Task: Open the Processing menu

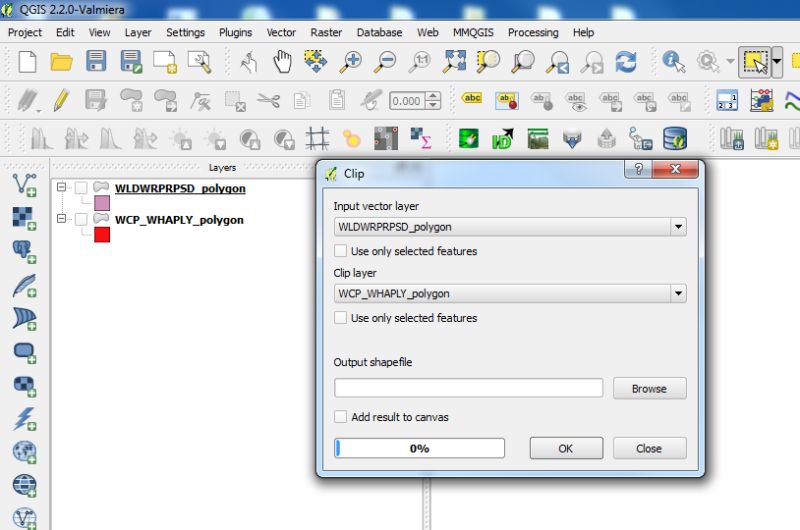Action: 533,32
